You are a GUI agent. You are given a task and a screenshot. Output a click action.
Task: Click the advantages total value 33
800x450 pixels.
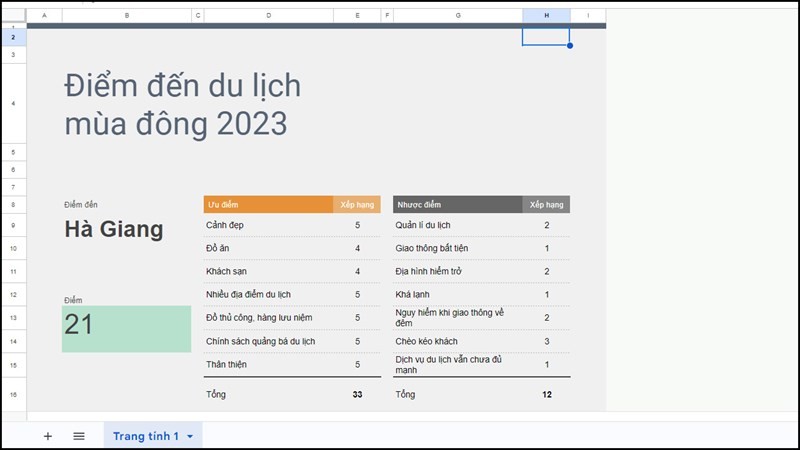click(357, 394)
